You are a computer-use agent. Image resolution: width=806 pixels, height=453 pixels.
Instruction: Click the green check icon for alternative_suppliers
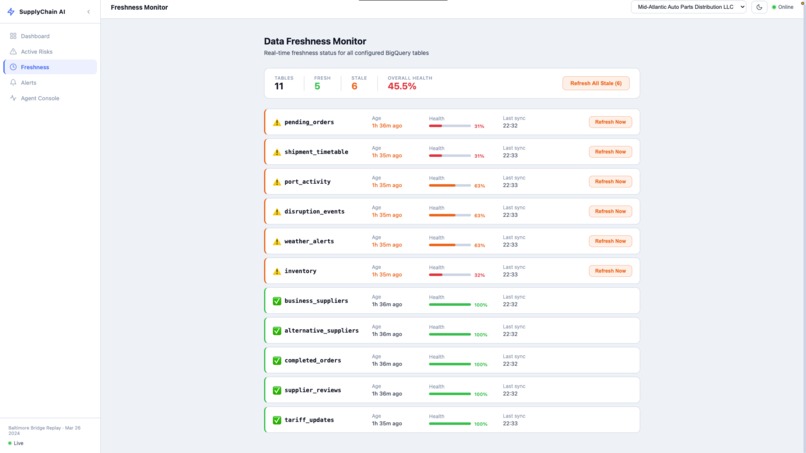point(277,331)
